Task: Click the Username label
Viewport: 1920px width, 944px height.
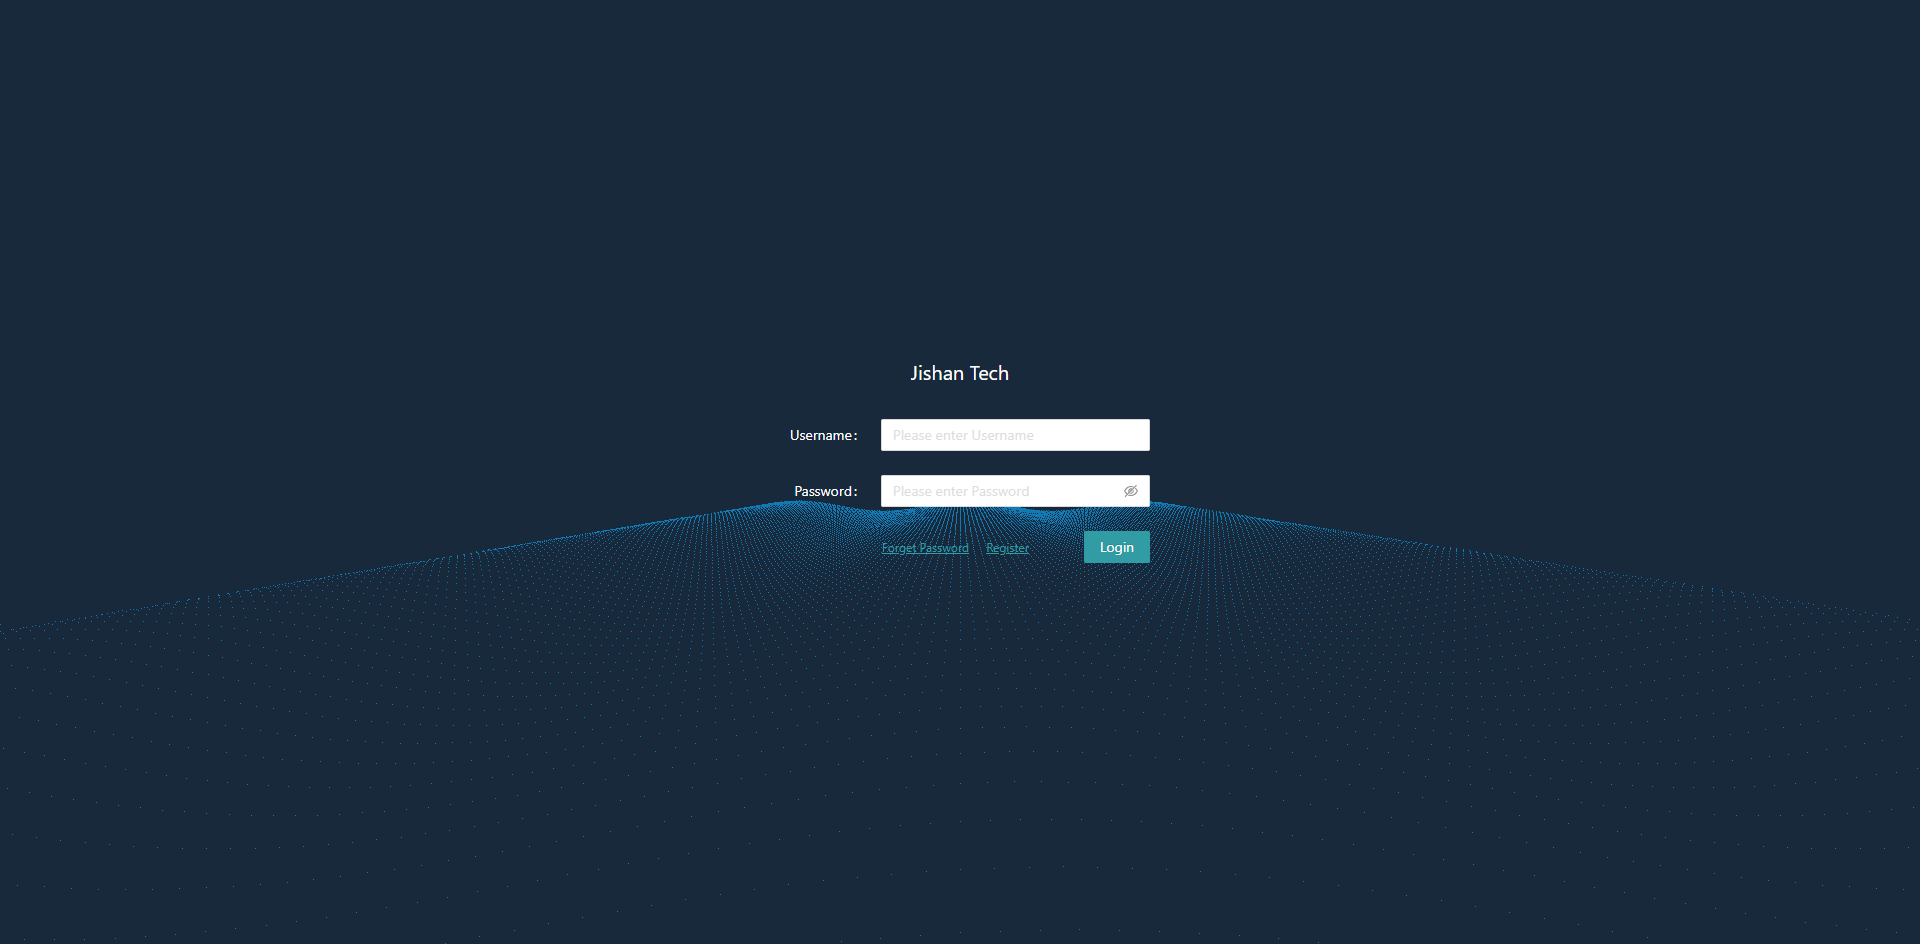Action: coord(824,435)
